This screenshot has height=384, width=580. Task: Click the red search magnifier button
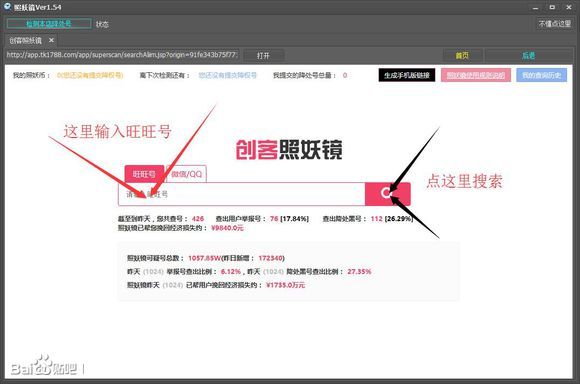coord(387,194)
